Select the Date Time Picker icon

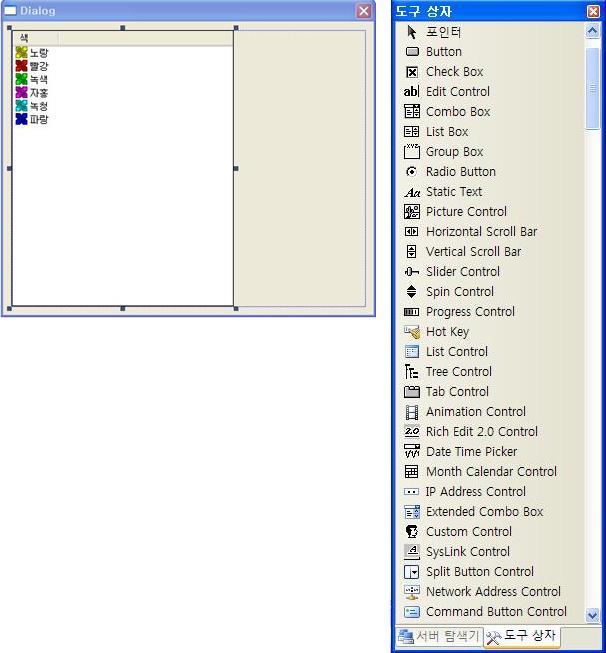(412, 451)
